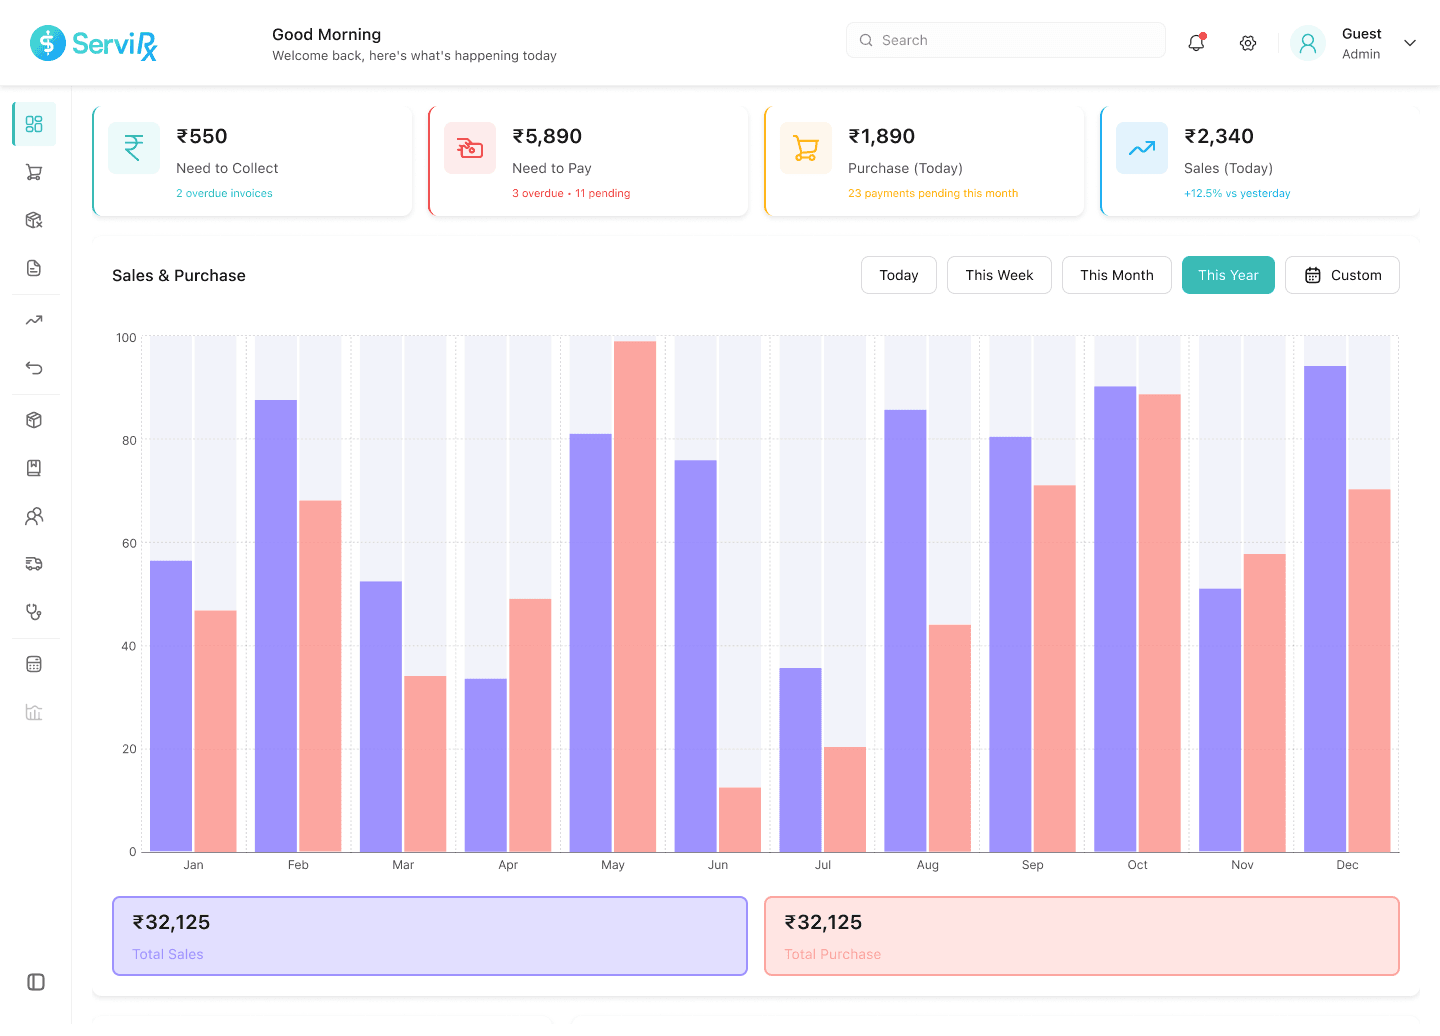Enable the Today chart filter
The image size is (1440, 1036).
click(x=898, y=274)
